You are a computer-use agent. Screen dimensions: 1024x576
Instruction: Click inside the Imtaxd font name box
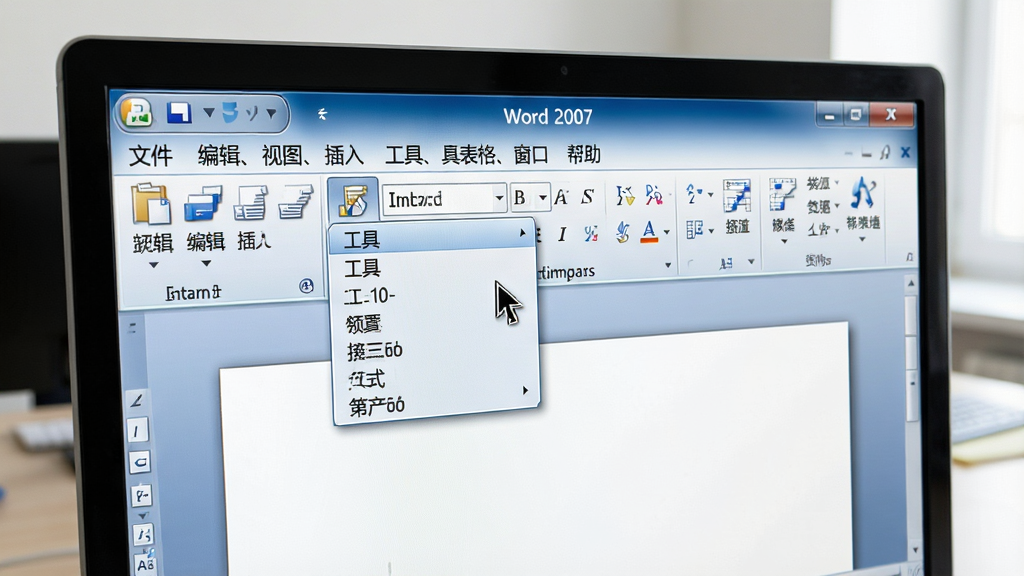click(437, 199)
